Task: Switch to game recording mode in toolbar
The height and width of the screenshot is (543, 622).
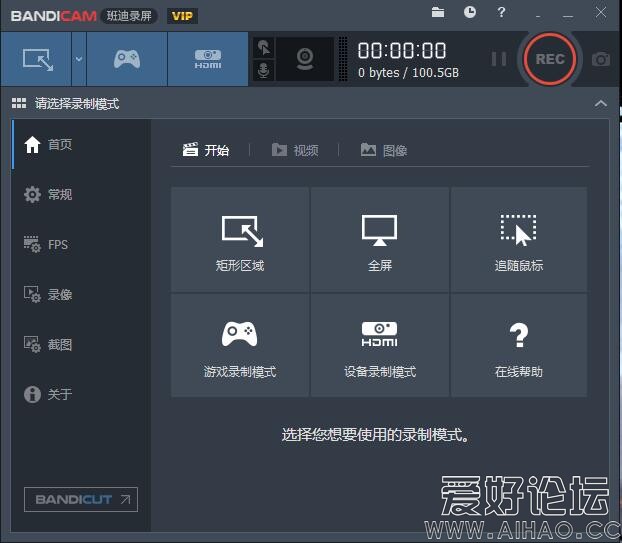Action: [x=127, y=59]
